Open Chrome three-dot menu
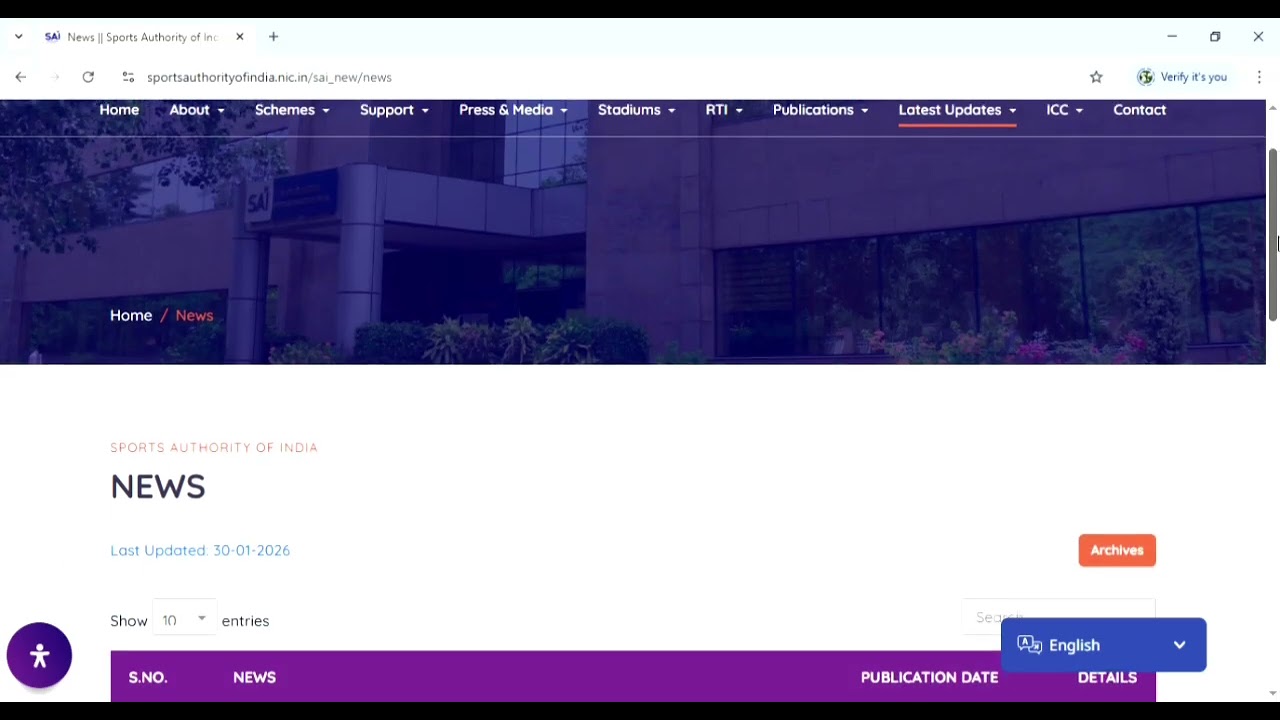The image size is (1280, 720). [x=1259, y=77]
